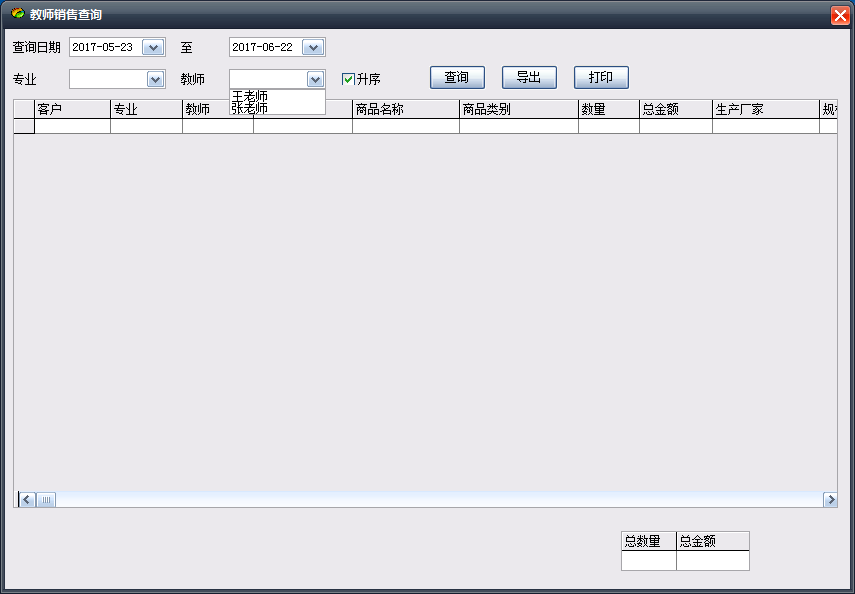
Task: Close the 教师销售查询 window
Action: [840, 15]
